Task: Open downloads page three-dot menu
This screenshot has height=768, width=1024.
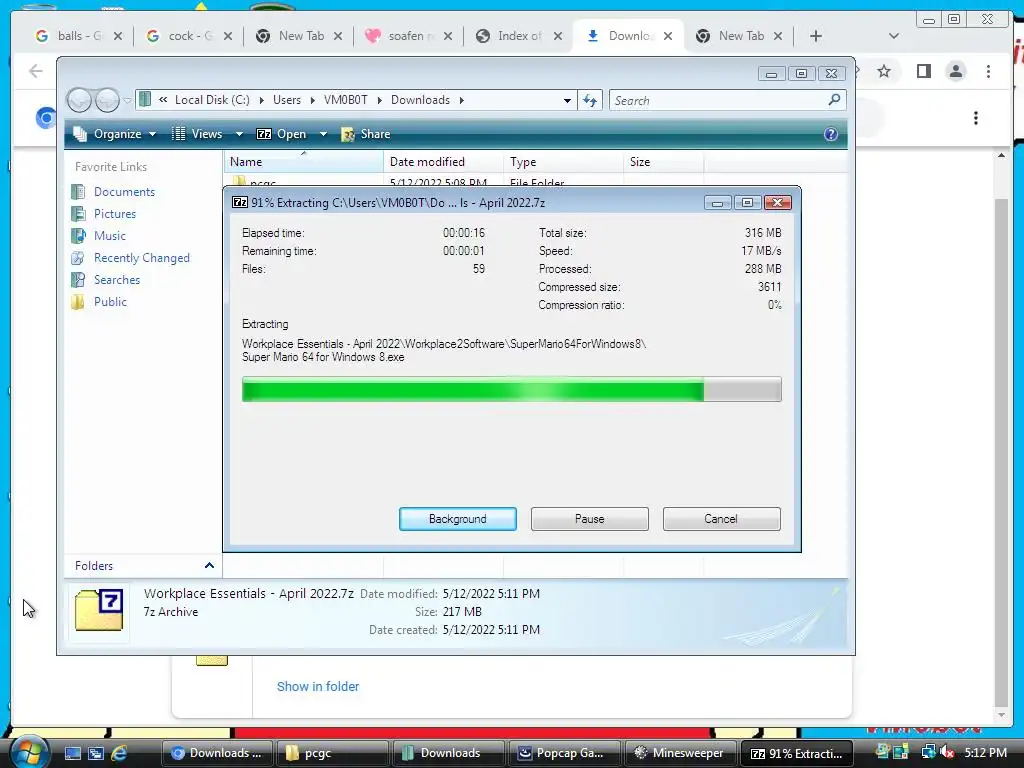Action: pos(976,118)
